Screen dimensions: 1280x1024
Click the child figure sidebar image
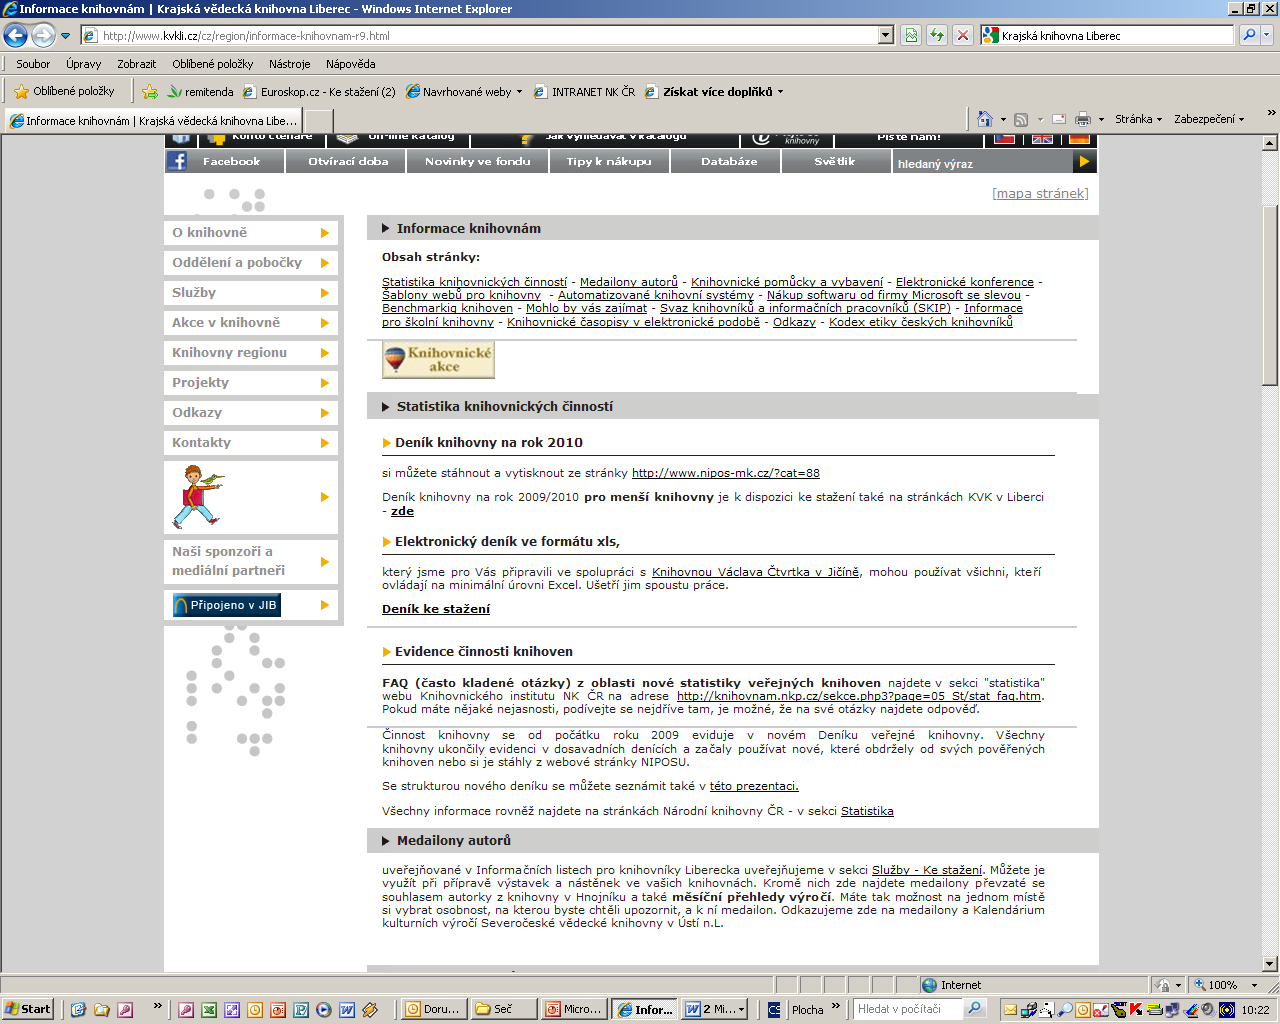[198, 496]
